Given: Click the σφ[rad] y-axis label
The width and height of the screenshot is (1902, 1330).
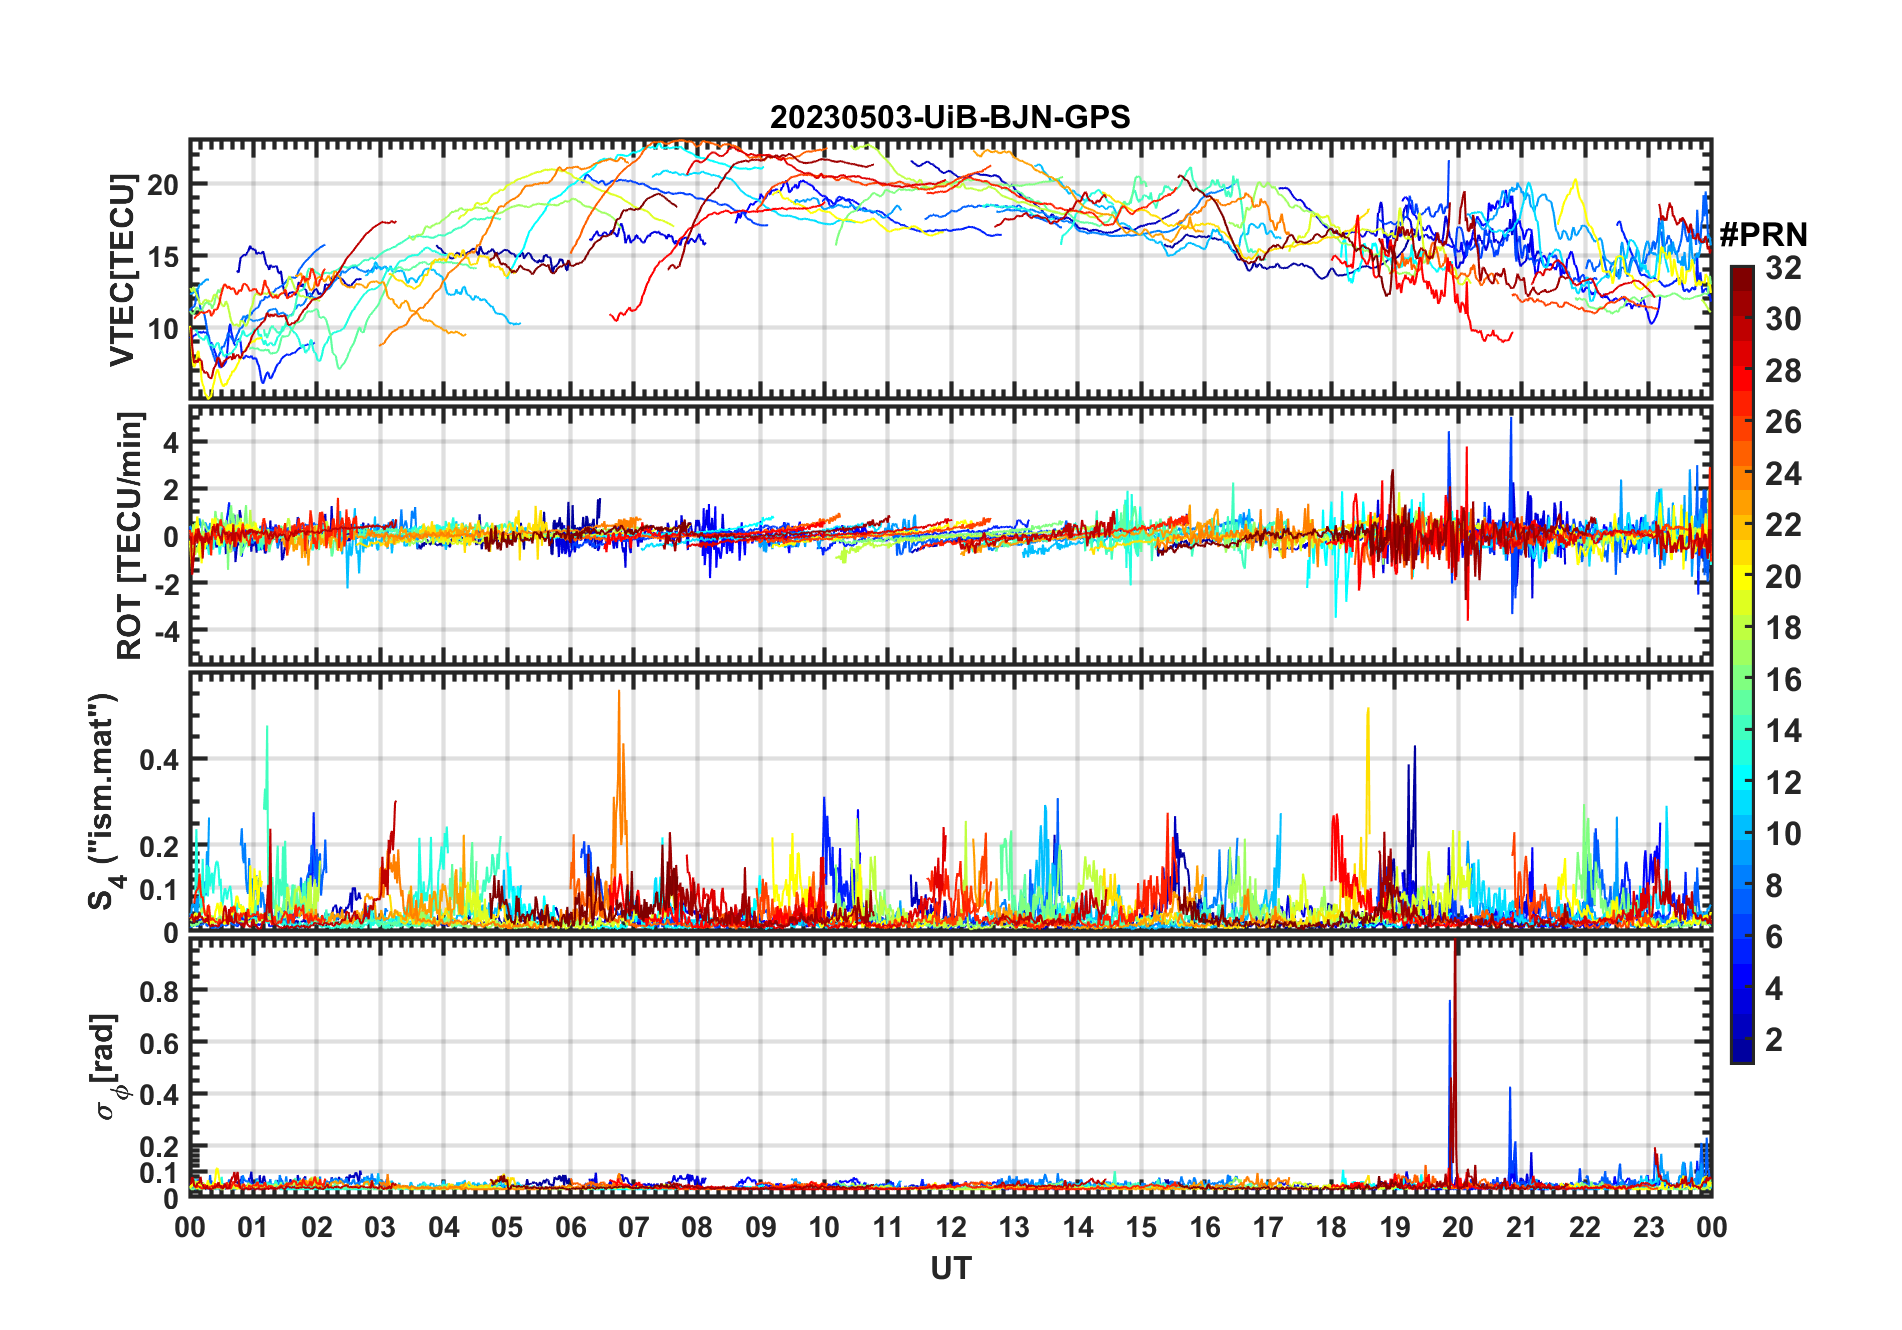Looking at the screenshot, I should tap(109, 1067).
